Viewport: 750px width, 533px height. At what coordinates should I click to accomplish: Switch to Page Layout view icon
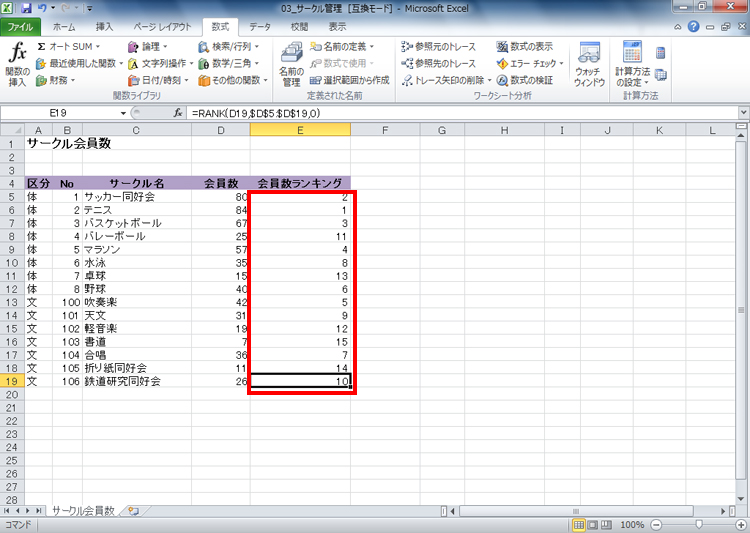pyautogui.click(x=593, y=525)
